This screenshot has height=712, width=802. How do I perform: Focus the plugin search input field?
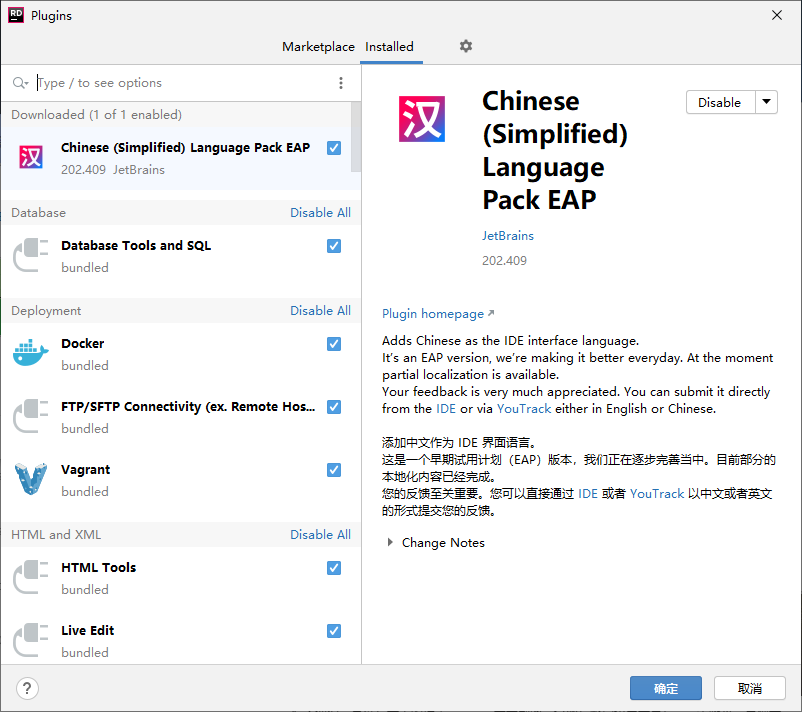coord(184,83)
